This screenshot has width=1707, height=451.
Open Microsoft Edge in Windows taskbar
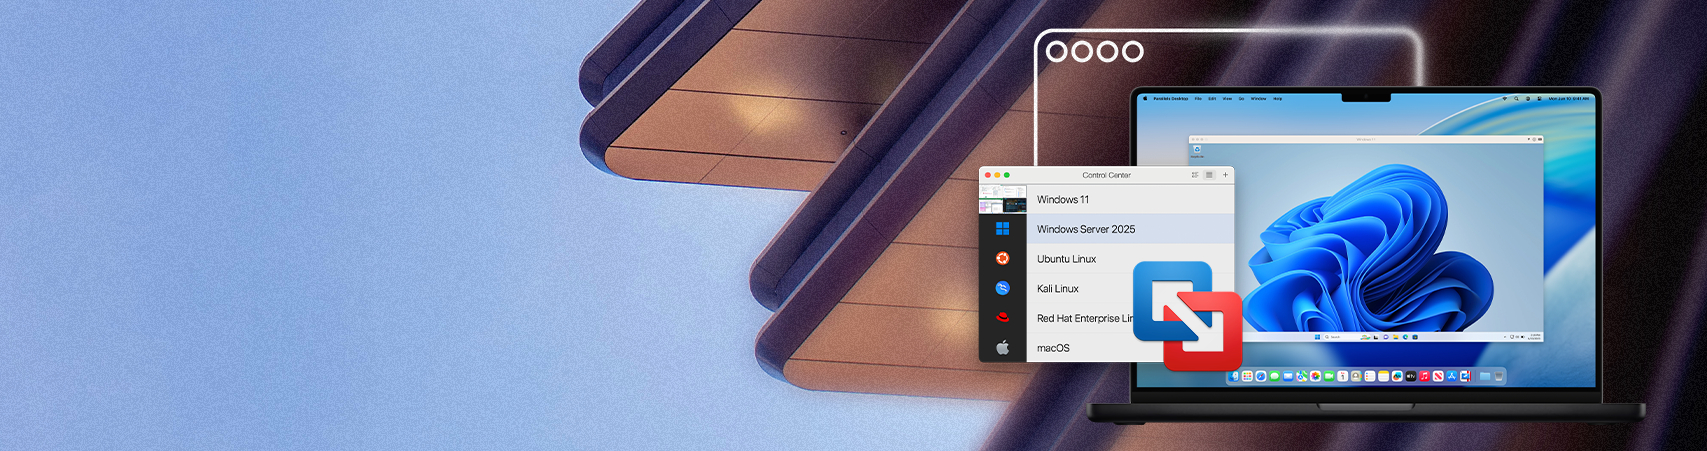[x=1405, y=337]
